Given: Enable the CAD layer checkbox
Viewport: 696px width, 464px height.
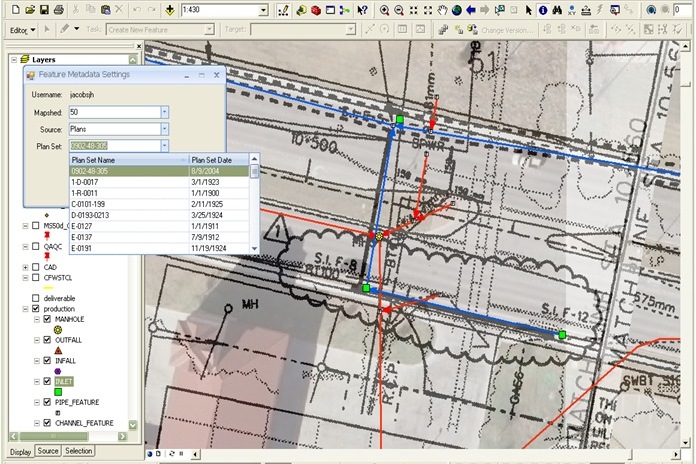Looking at the screenshot, I should (x=36, y=267).
